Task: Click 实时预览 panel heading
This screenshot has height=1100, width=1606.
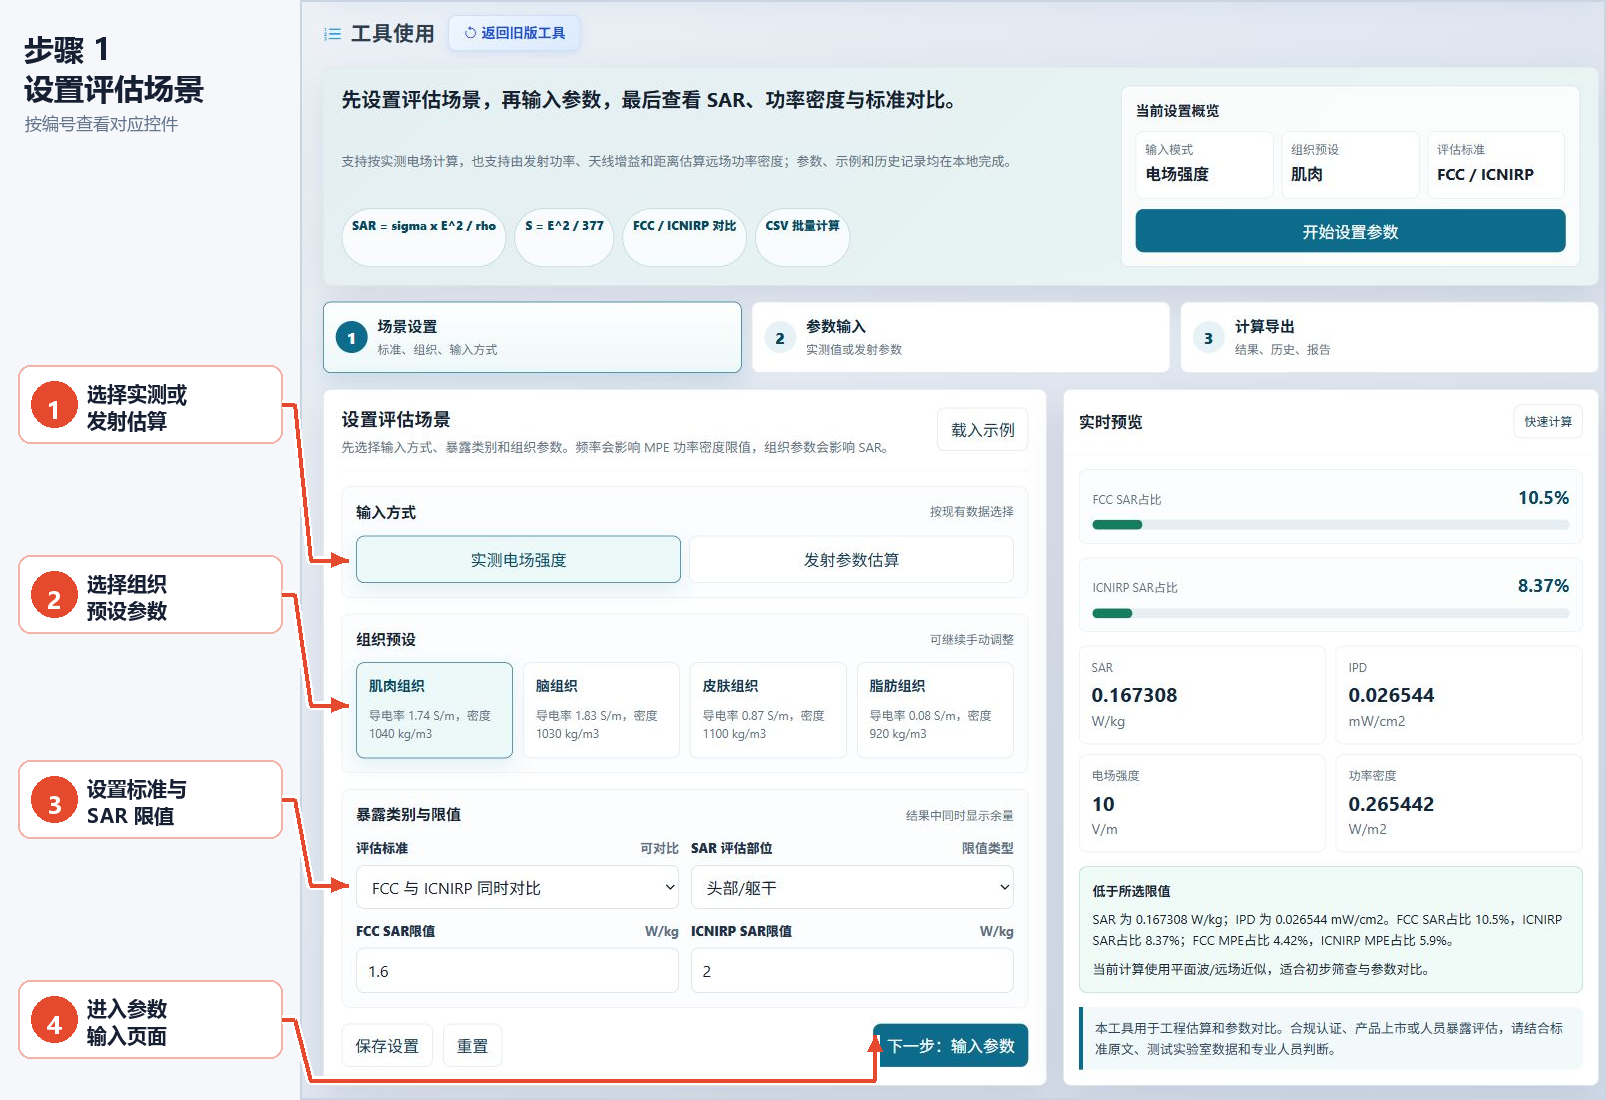Action: click(x=1110, y=422)
